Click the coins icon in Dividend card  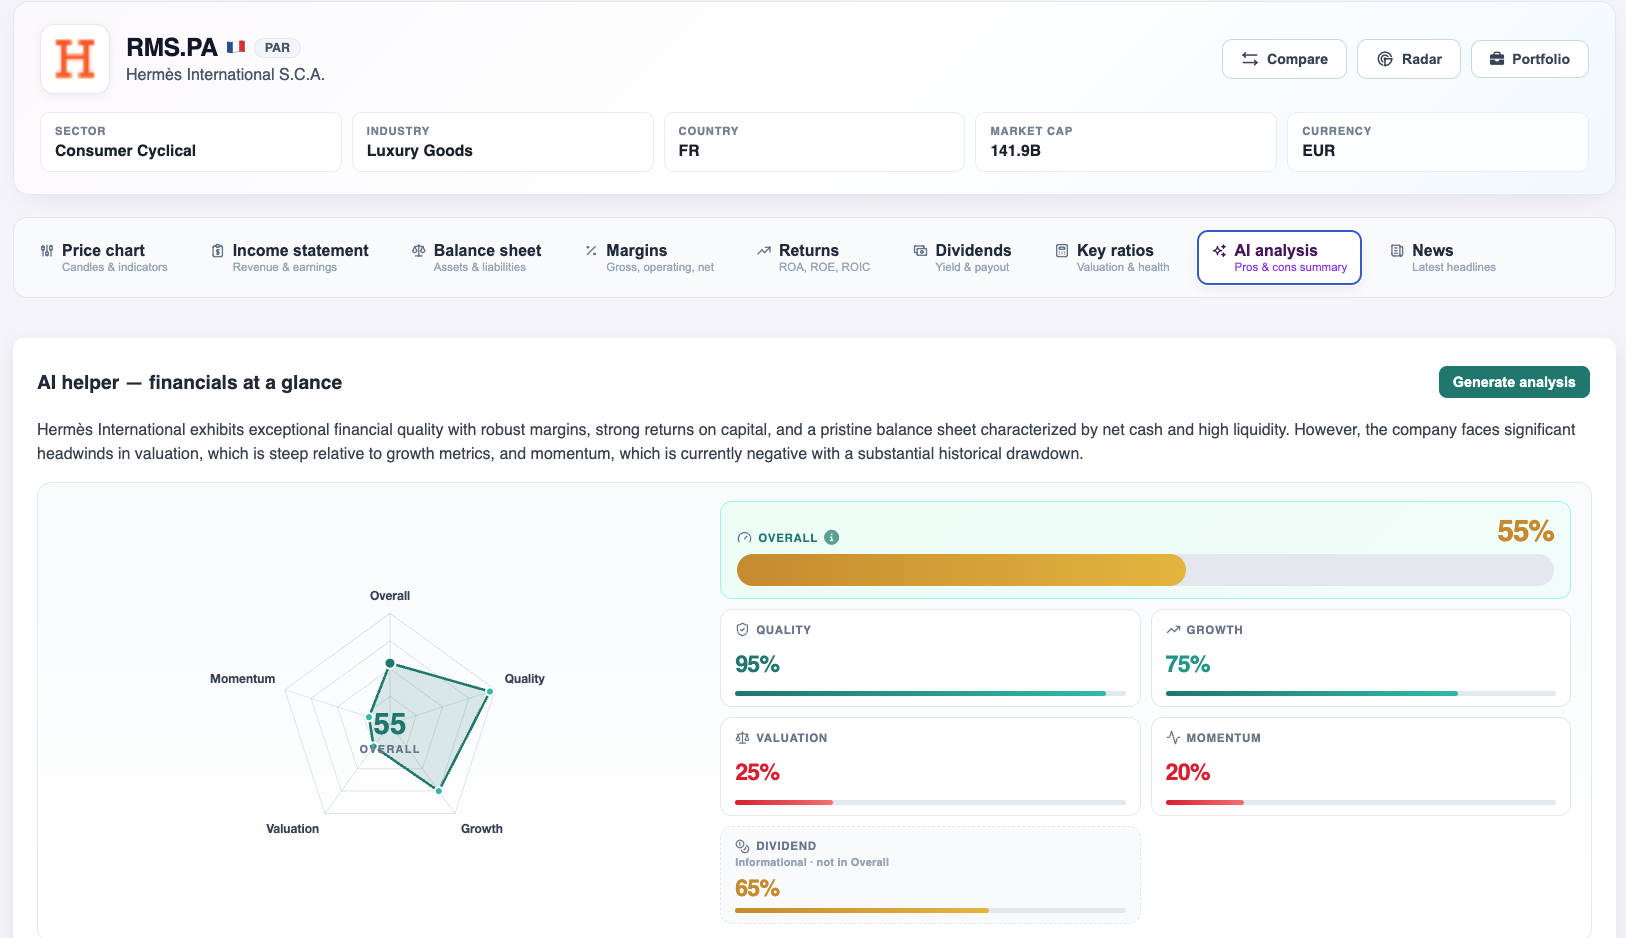(742, 846)
